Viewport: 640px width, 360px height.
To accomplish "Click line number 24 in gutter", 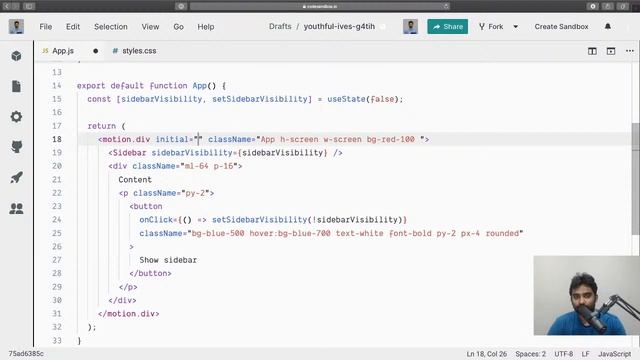I will click(57, 220).
